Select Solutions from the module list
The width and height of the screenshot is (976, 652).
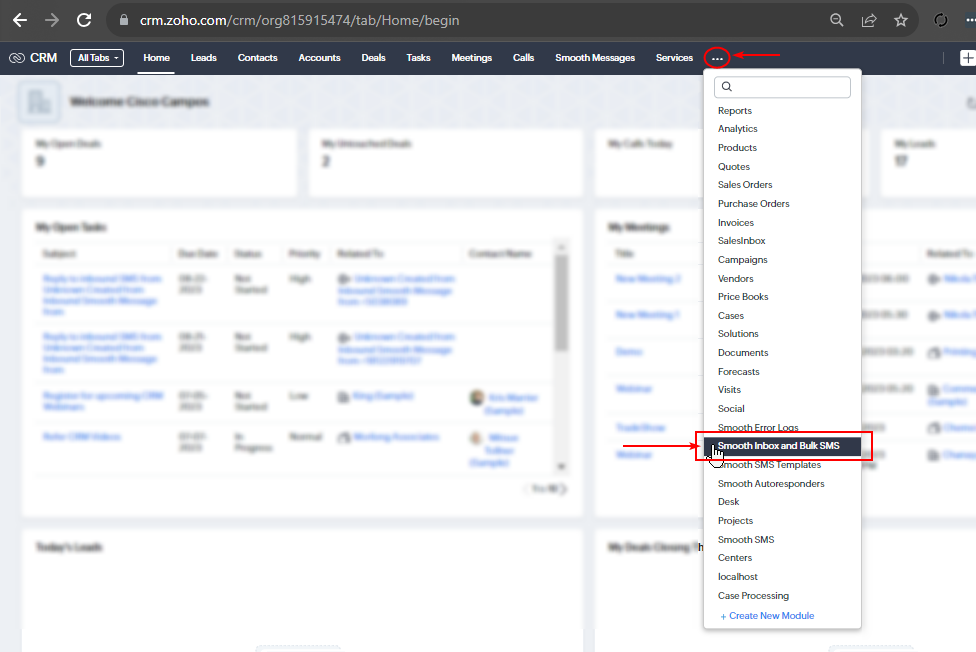[738, 334]
